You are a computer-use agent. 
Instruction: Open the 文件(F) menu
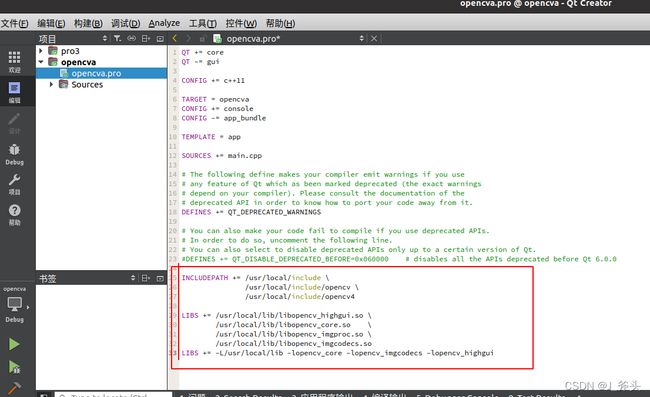click(x=15, y=23)
